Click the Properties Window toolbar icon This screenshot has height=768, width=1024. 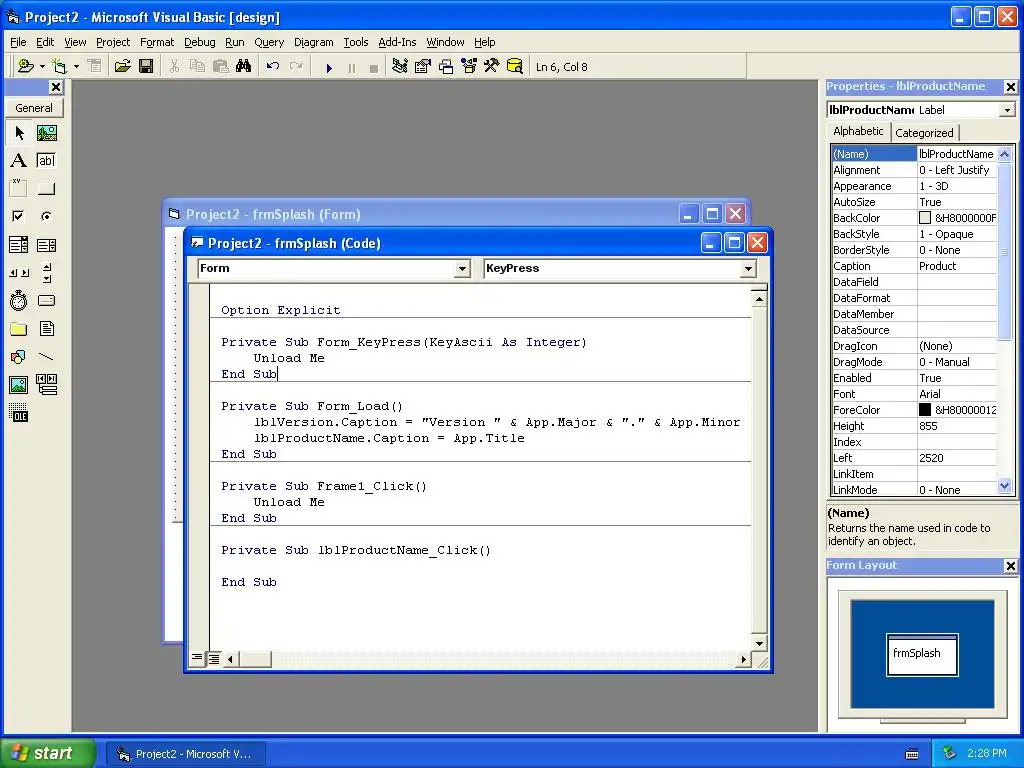click(x=423, y=66)
